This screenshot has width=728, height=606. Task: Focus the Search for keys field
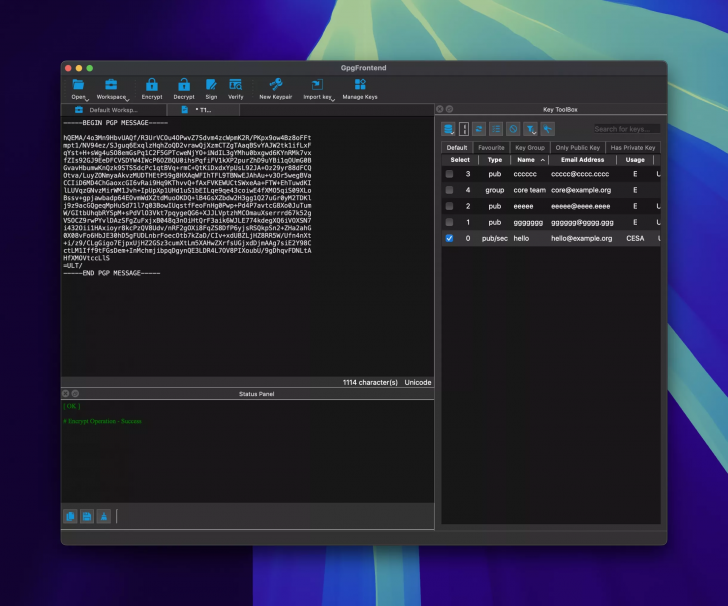[626, 129]
